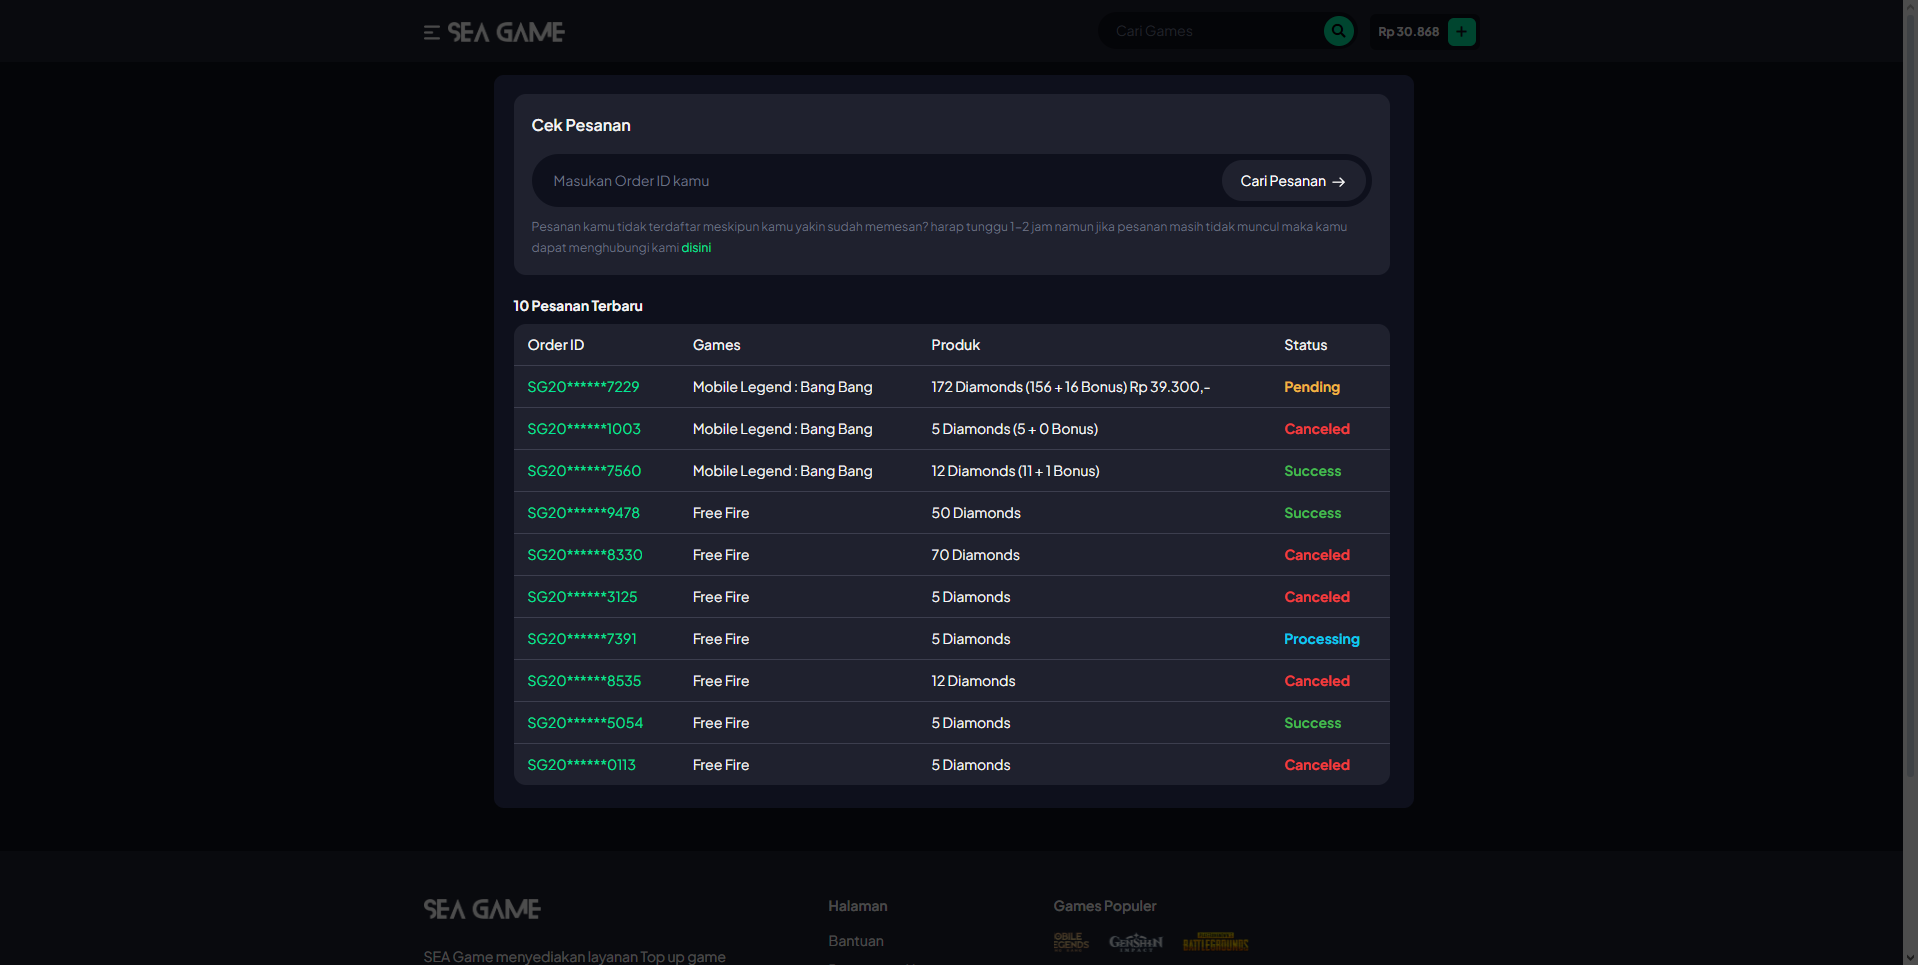Open the Bantuan footer link
Image resolution: width=1918 pixels, height=965 pixels.
[x=856, y=941]
